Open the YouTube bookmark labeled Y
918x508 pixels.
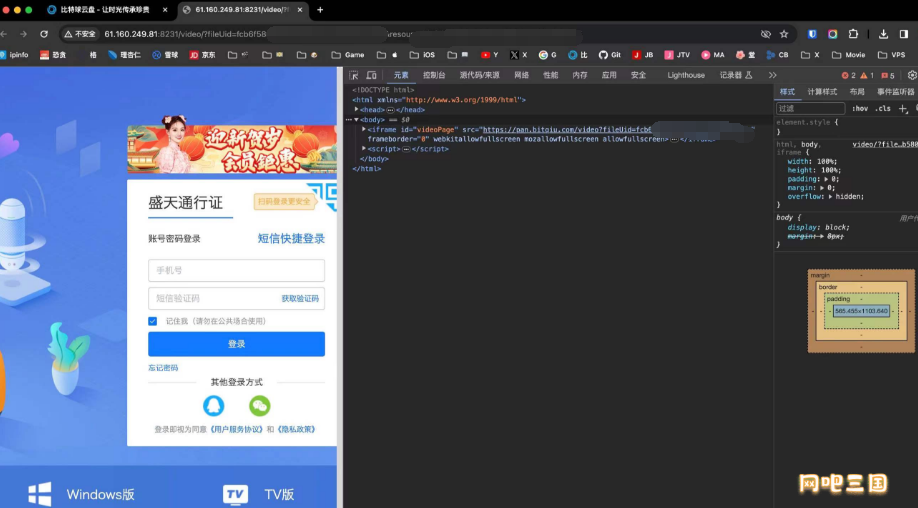pyautogui.click(x=489, y=55)
